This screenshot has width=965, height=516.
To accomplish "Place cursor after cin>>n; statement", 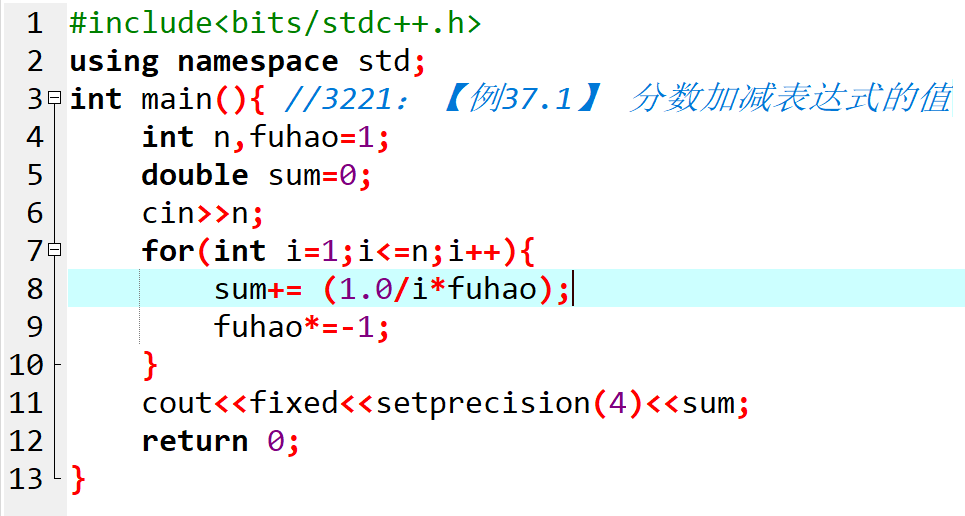I will click(x=265, y=214).
